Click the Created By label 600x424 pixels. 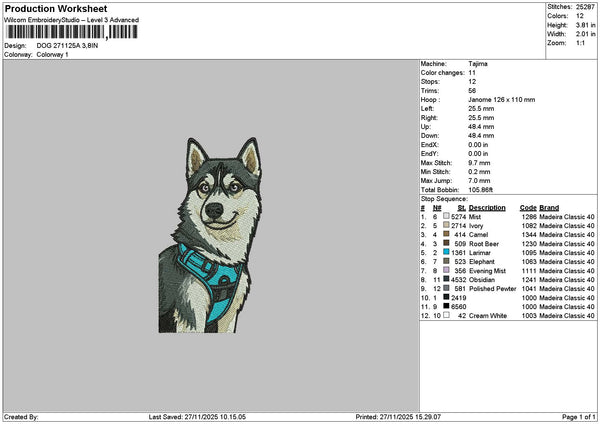point(21,417)
